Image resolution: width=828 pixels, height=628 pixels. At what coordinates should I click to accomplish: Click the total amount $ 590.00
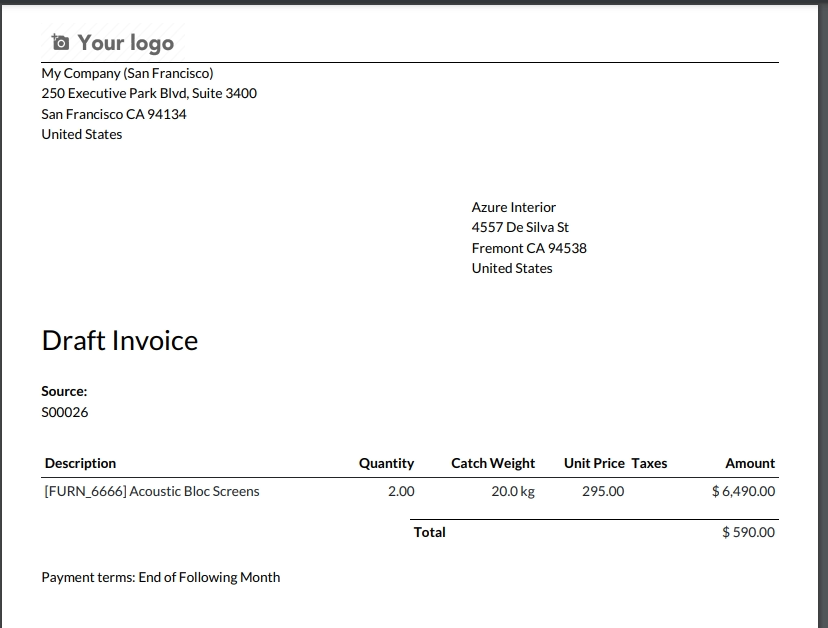click(x=748, y=532)
